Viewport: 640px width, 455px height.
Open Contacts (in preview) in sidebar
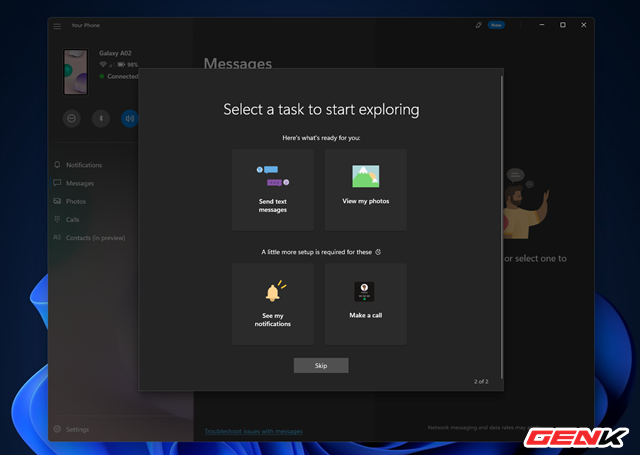coord(96,238)
